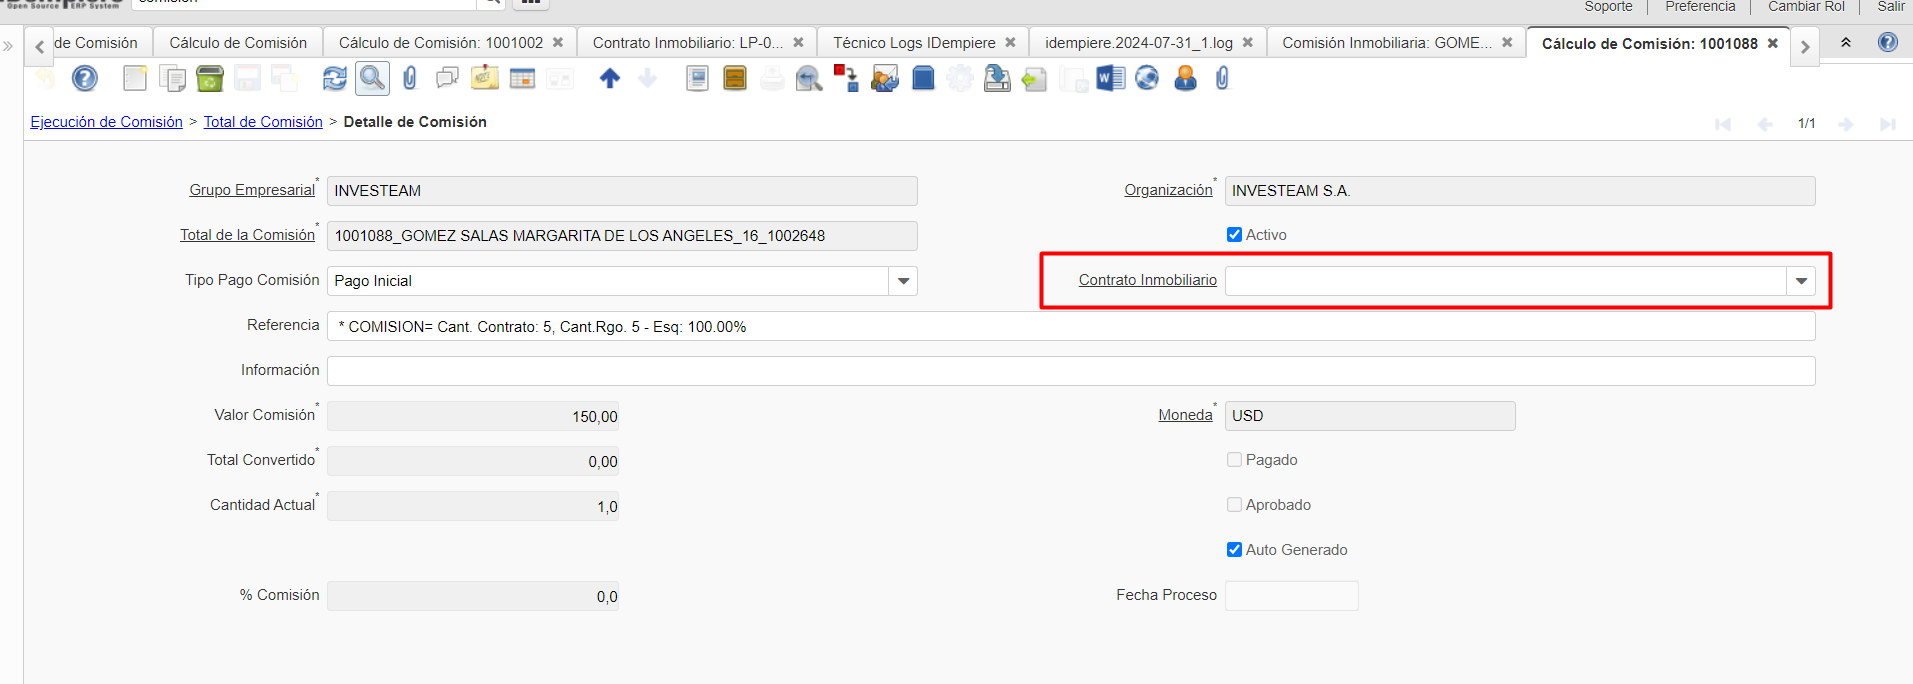Uncheck the Activo checkbox

point(1234,235)
